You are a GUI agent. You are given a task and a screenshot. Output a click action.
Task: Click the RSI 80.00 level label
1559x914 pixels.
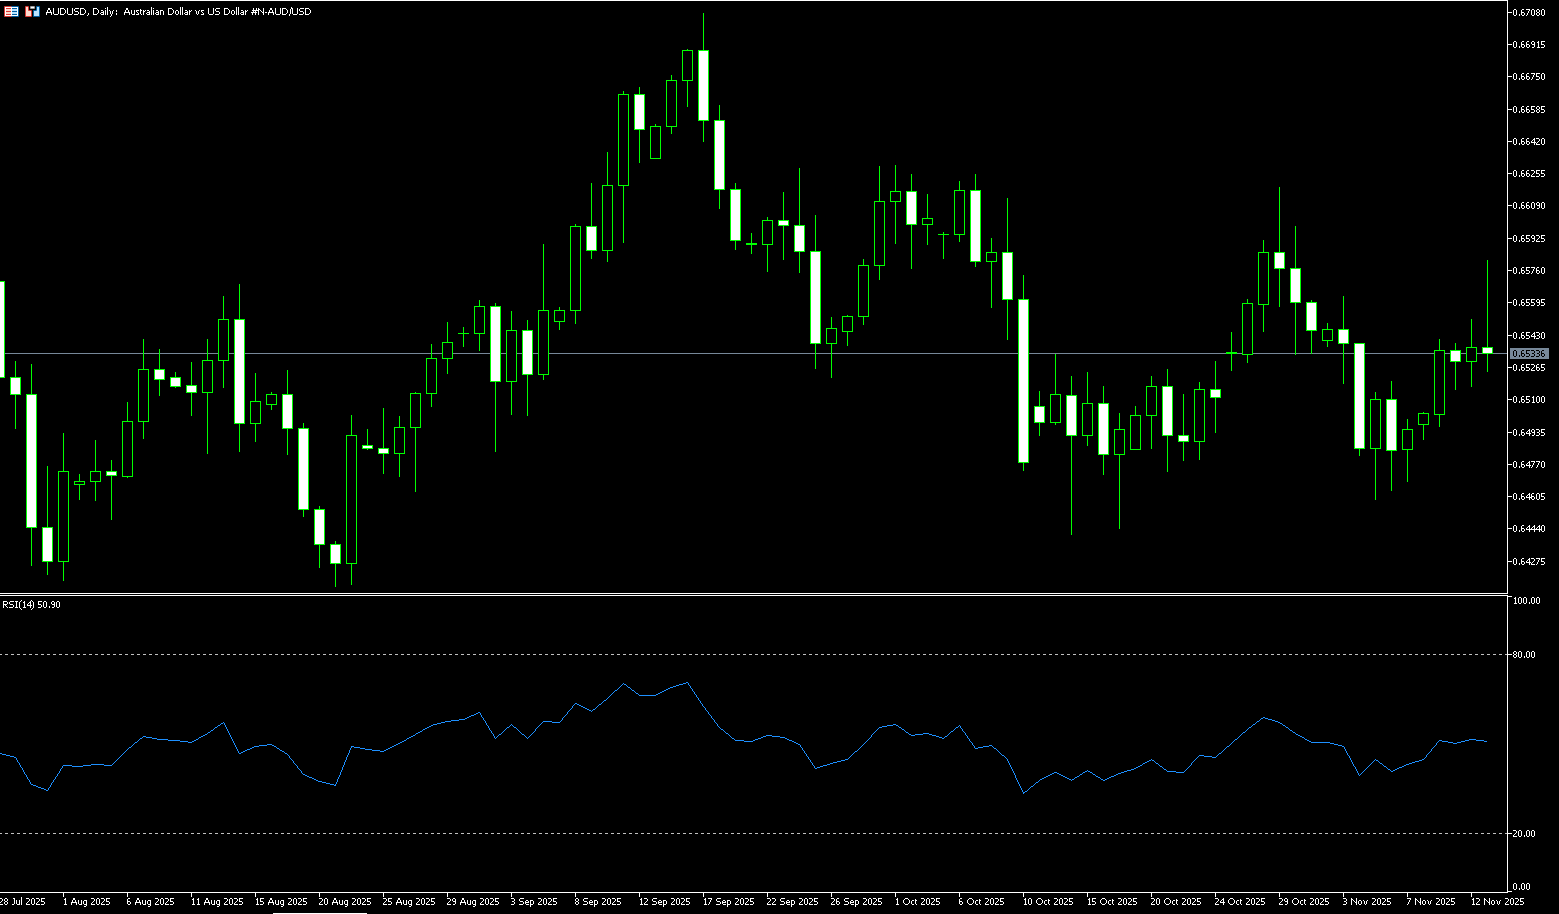tap(1525, 655)
